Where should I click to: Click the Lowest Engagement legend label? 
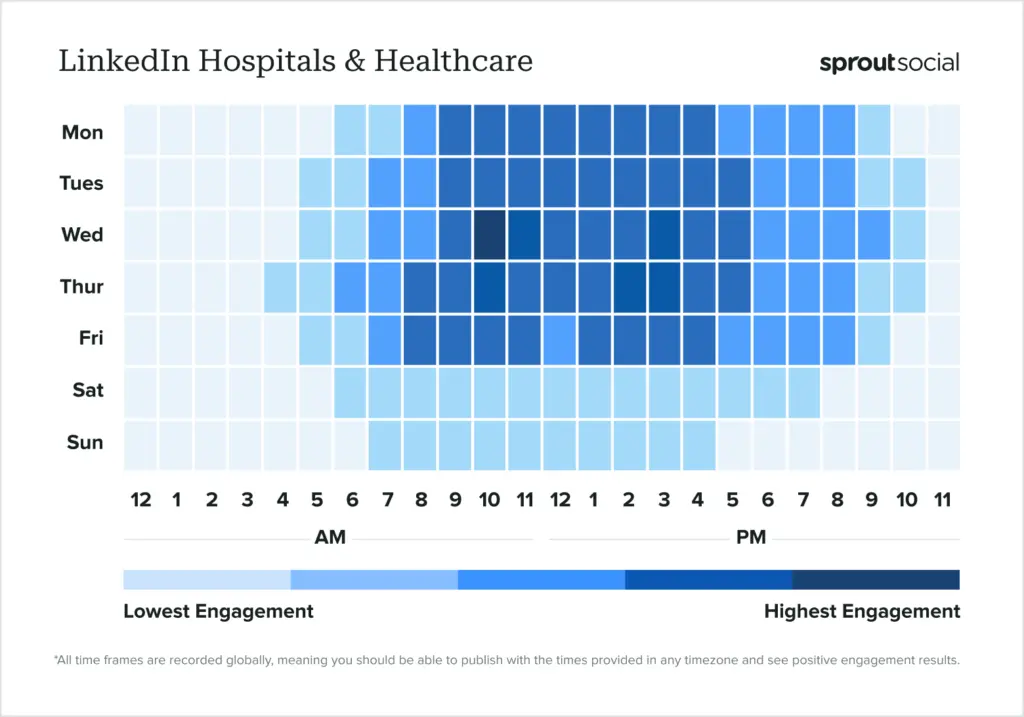coord(218,611)
